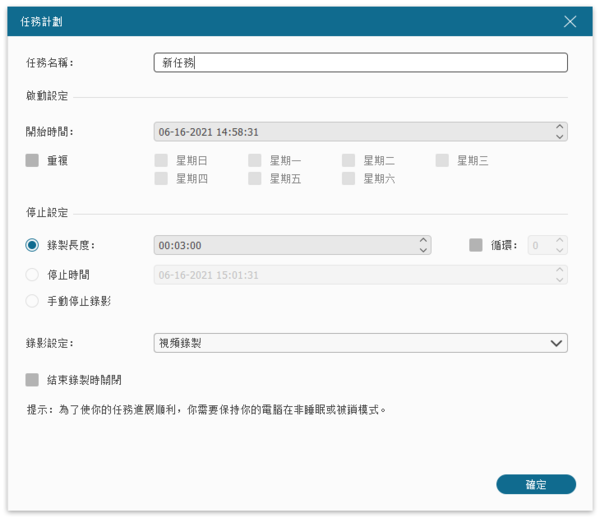
Task: Select the 星期五 checkbox
Action: (x=255, y=179)
